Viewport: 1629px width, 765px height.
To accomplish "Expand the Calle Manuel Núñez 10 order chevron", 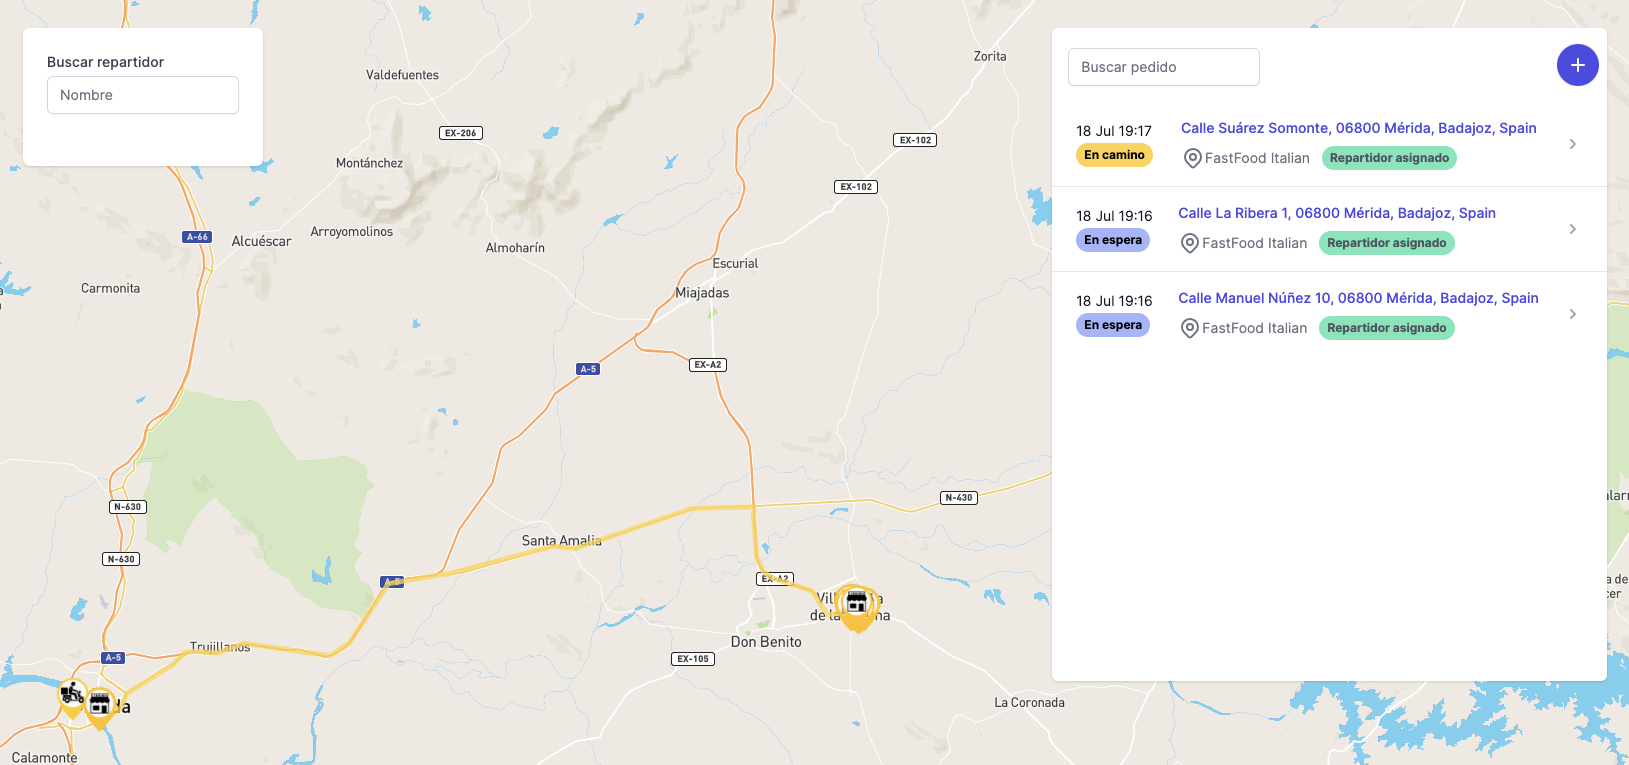I will point(1573,314).
